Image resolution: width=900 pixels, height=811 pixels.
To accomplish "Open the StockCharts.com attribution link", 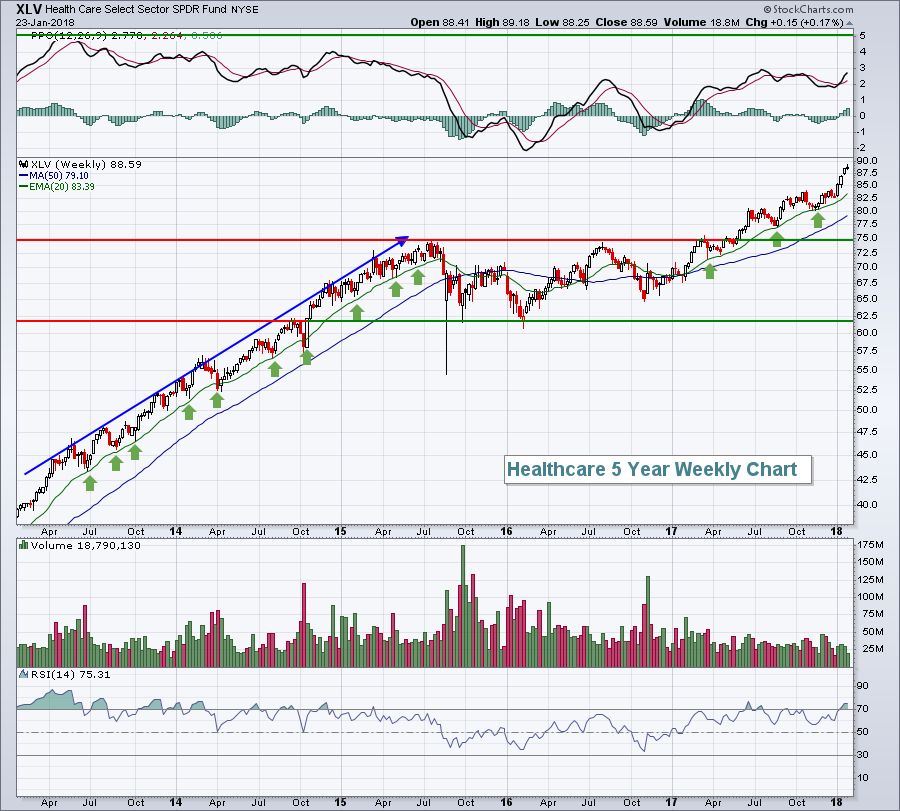I will [x=808, y=9].
